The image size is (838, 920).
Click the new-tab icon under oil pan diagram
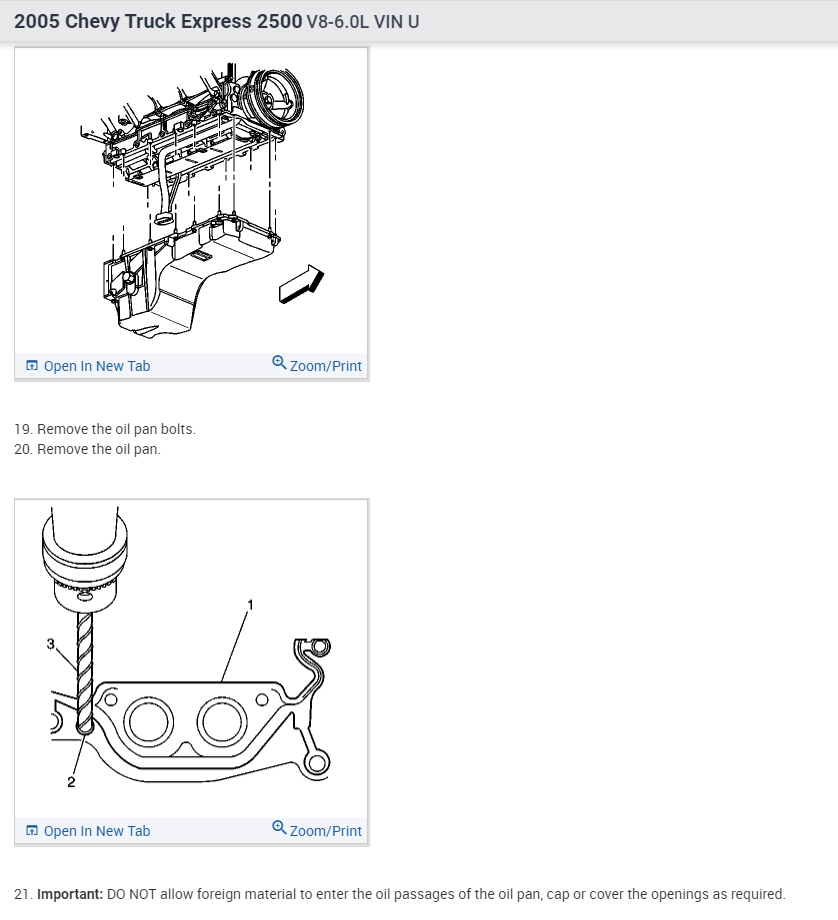[32, 366]
